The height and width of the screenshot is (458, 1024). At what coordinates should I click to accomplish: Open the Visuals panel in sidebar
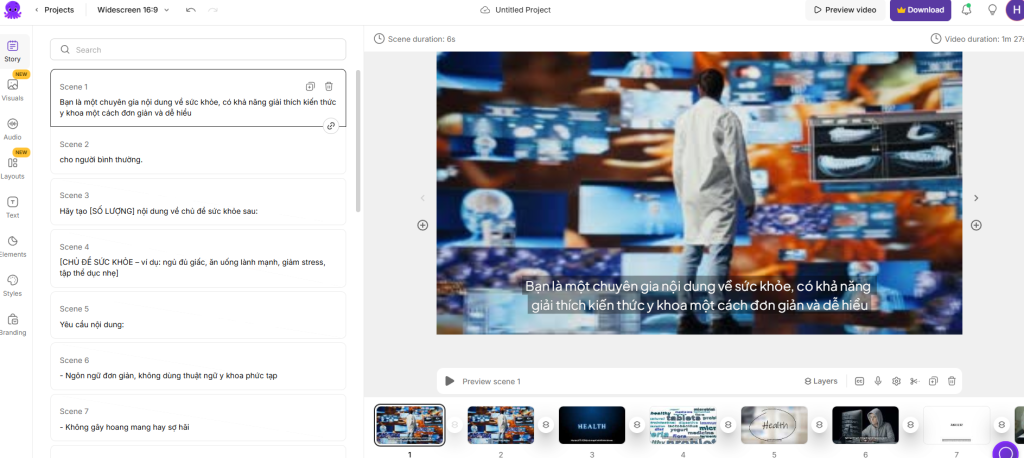coord(12,88)
